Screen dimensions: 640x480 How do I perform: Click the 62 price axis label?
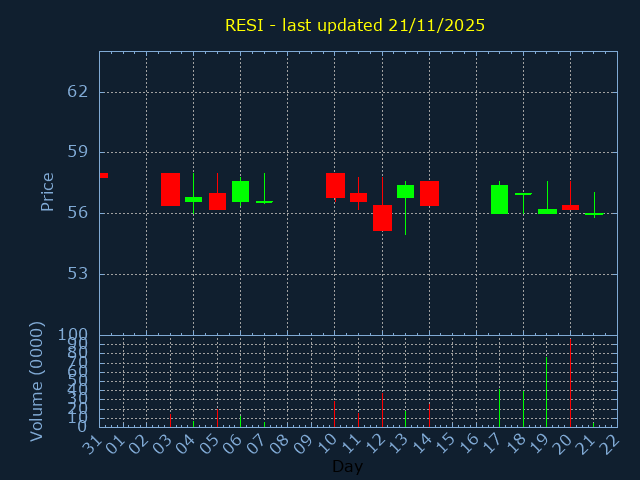77,92
